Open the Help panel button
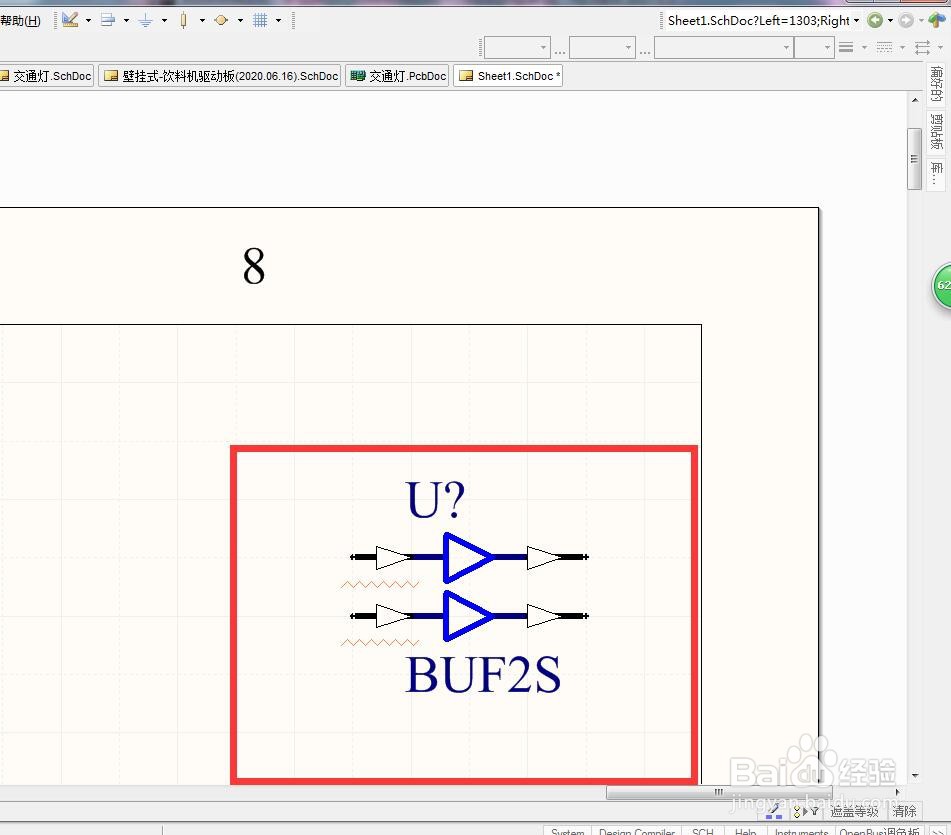 745,831
